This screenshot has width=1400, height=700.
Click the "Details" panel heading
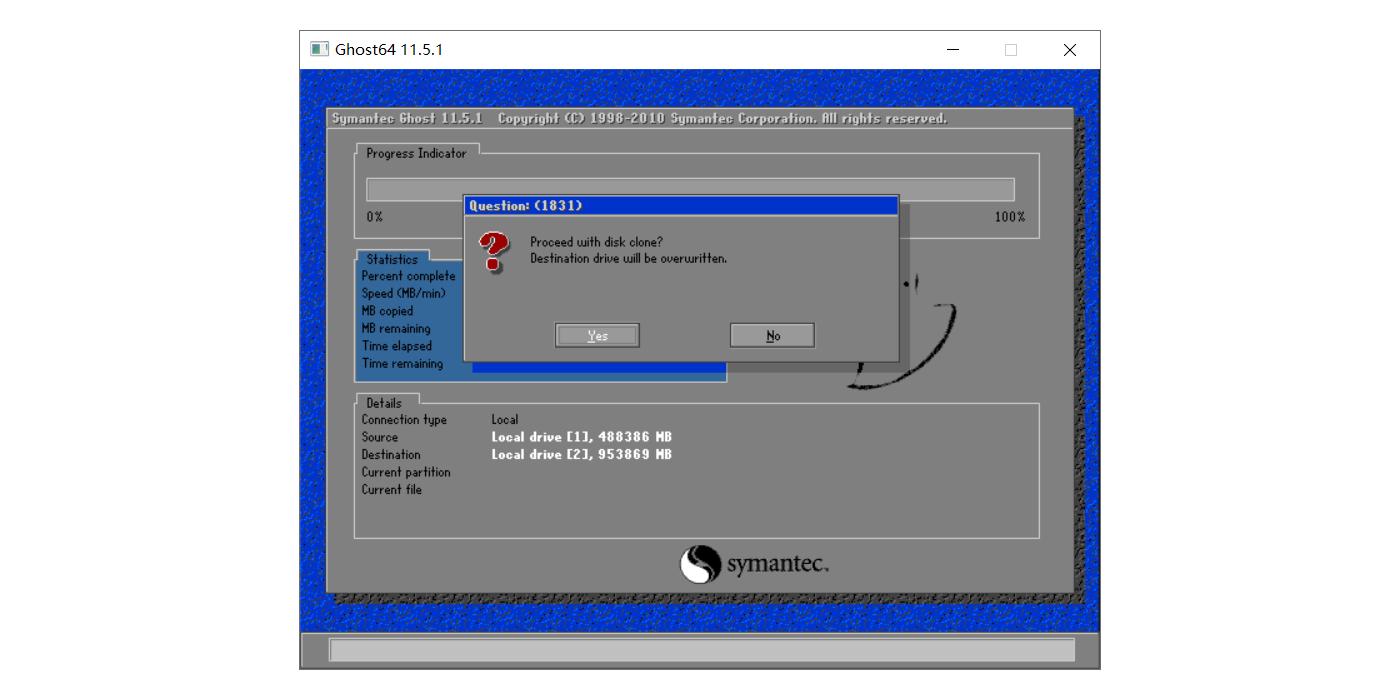click(384, 403)
